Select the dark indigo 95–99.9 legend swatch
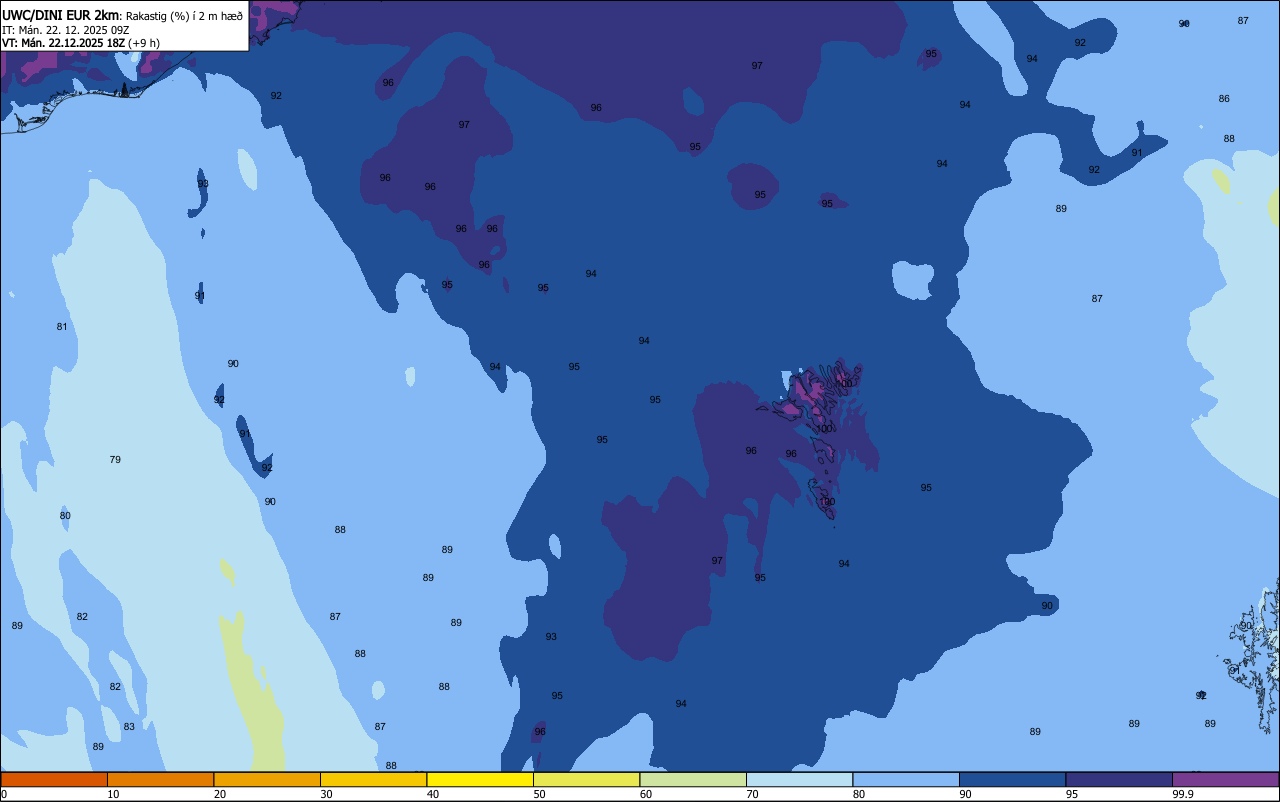This screenshot has height=802, width=1280. tap(1119, 779)
